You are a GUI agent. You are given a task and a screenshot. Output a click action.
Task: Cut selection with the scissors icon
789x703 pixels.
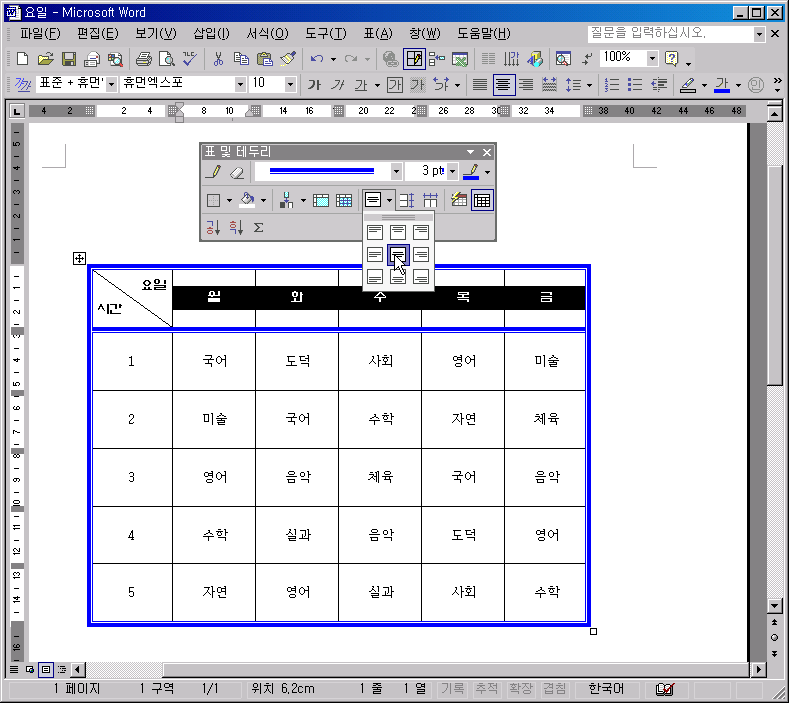click(x=218, y=59)
